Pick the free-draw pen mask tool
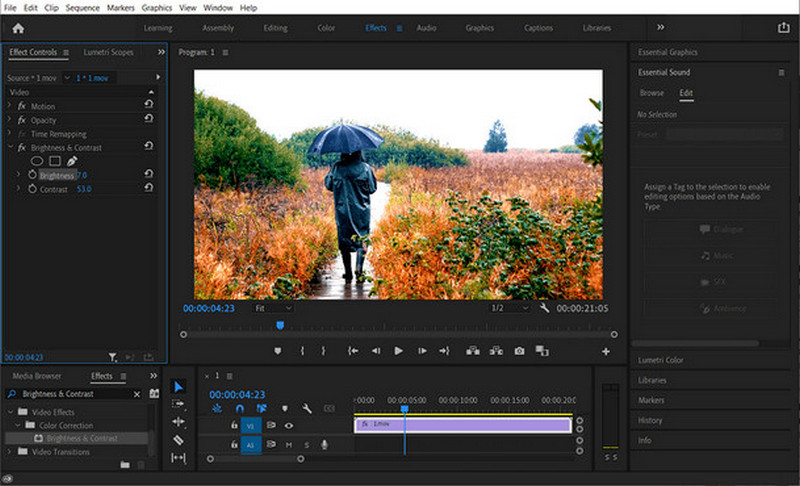800x486 pixels. (x=72, y=161)
